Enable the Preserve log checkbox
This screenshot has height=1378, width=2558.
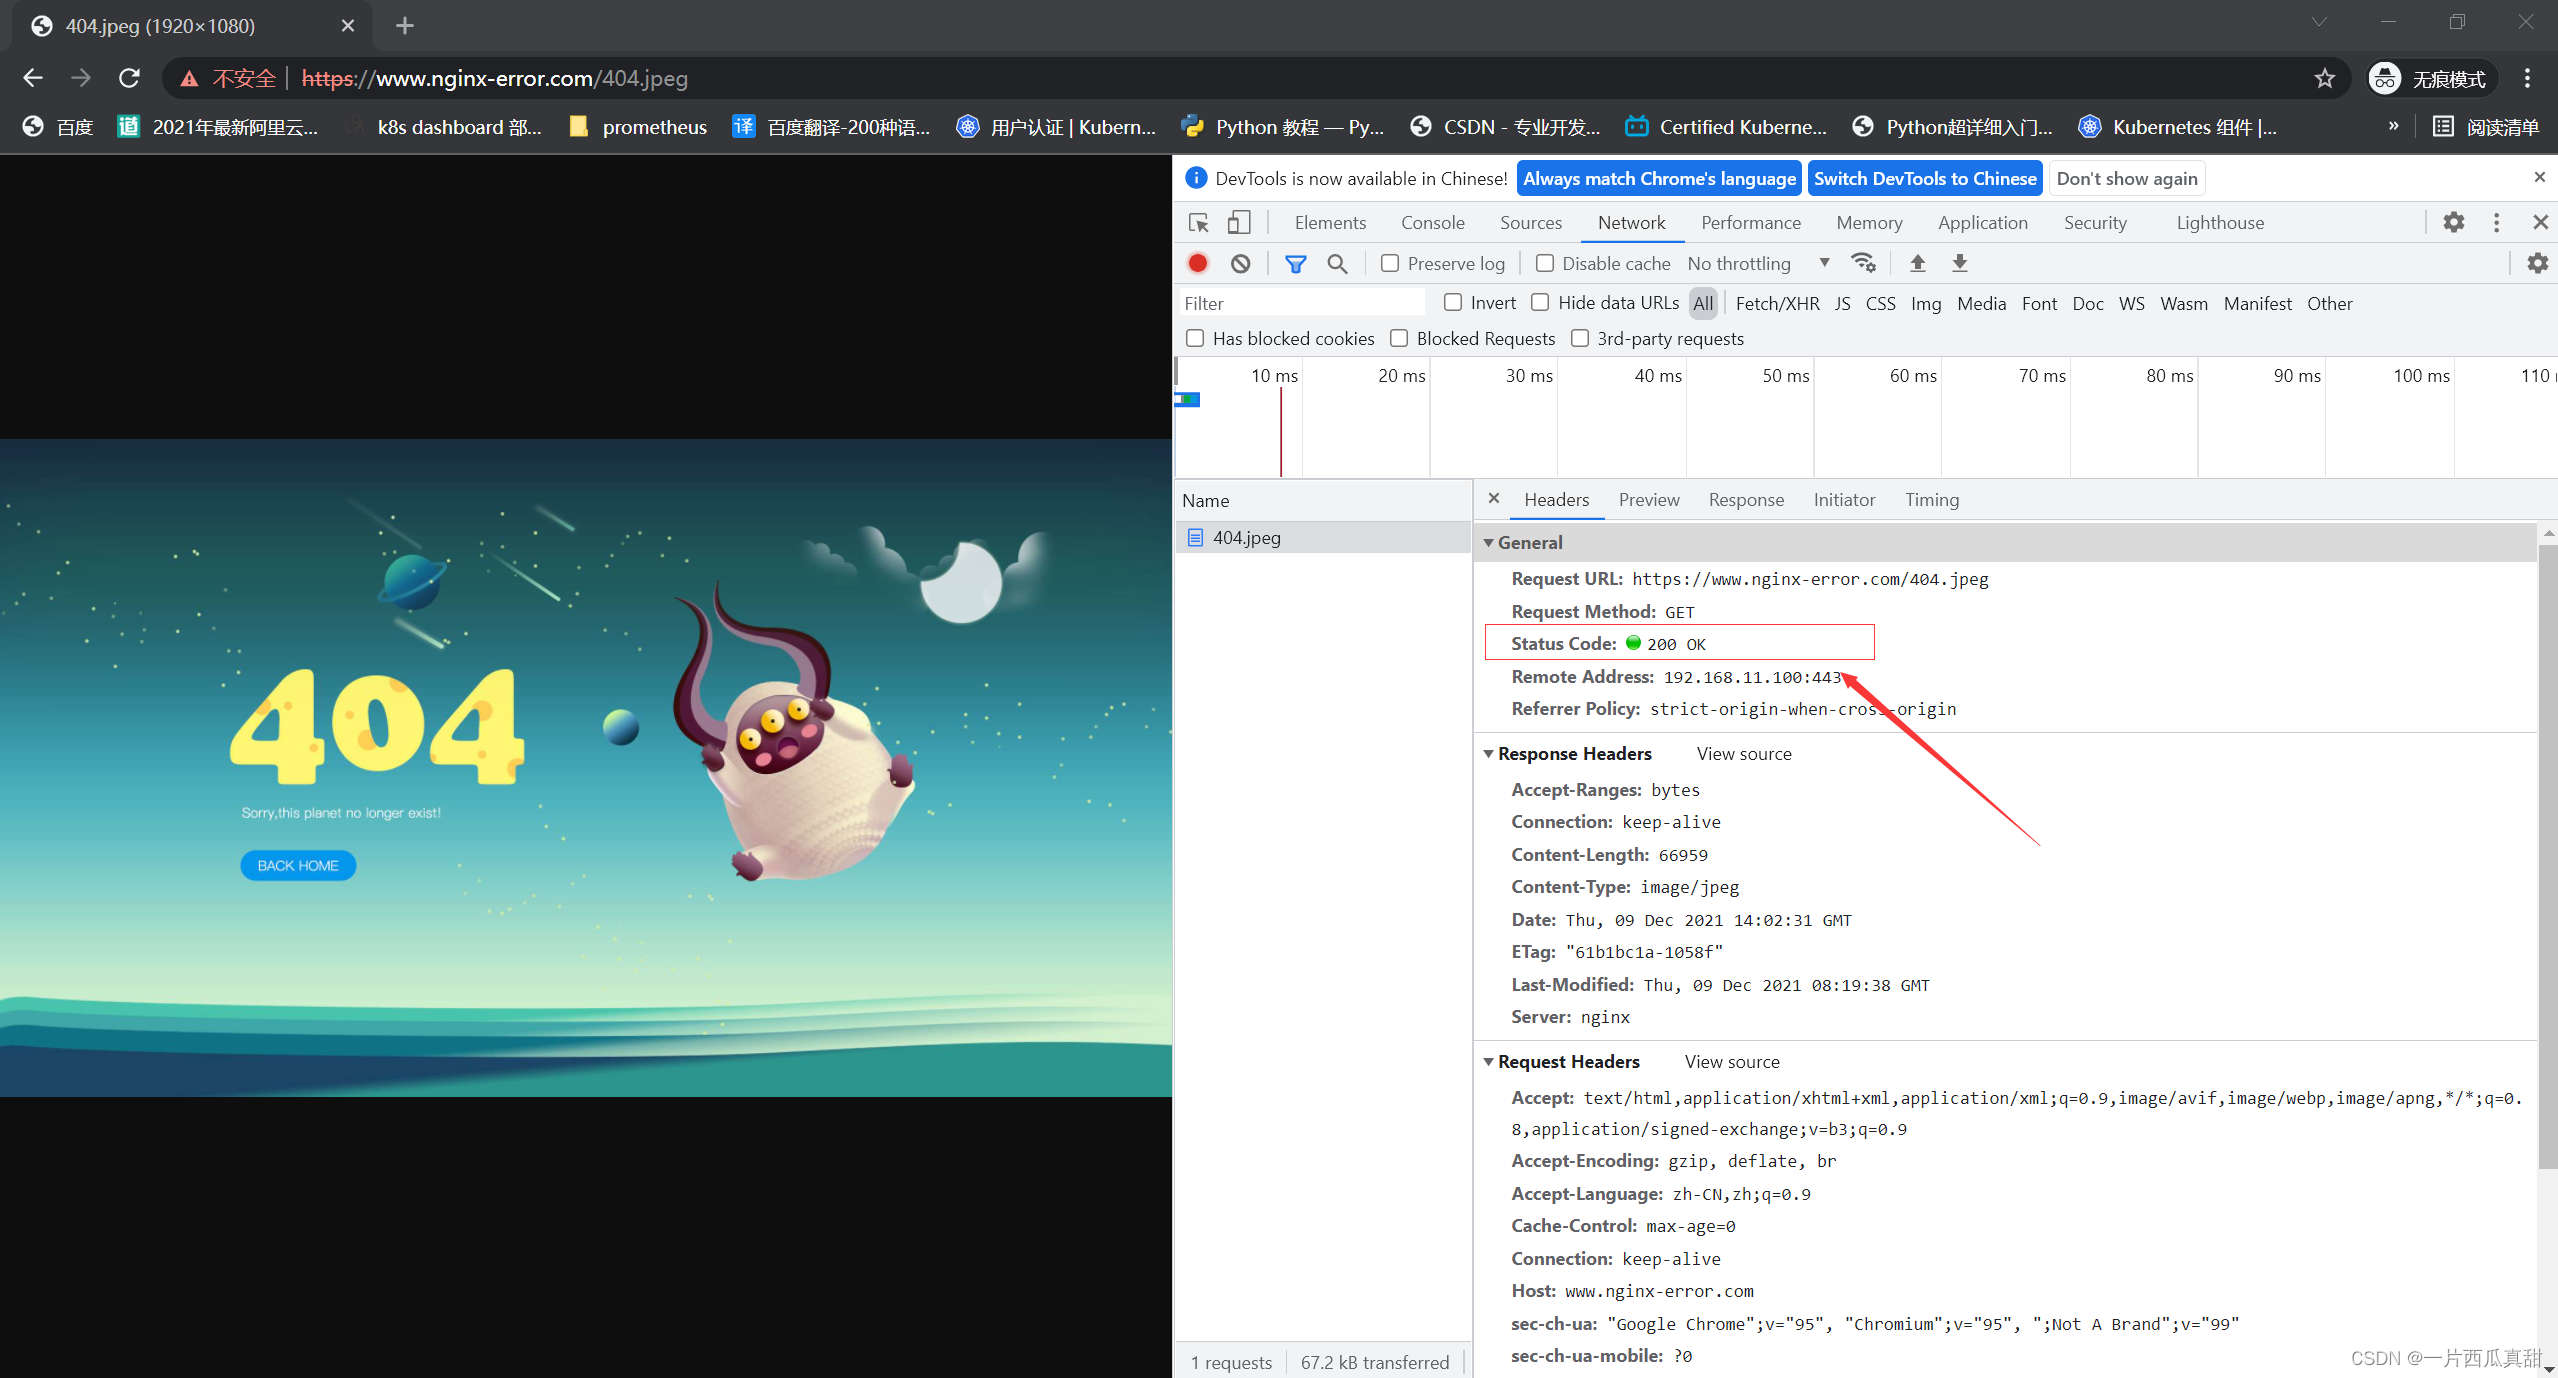point(1389,263)
